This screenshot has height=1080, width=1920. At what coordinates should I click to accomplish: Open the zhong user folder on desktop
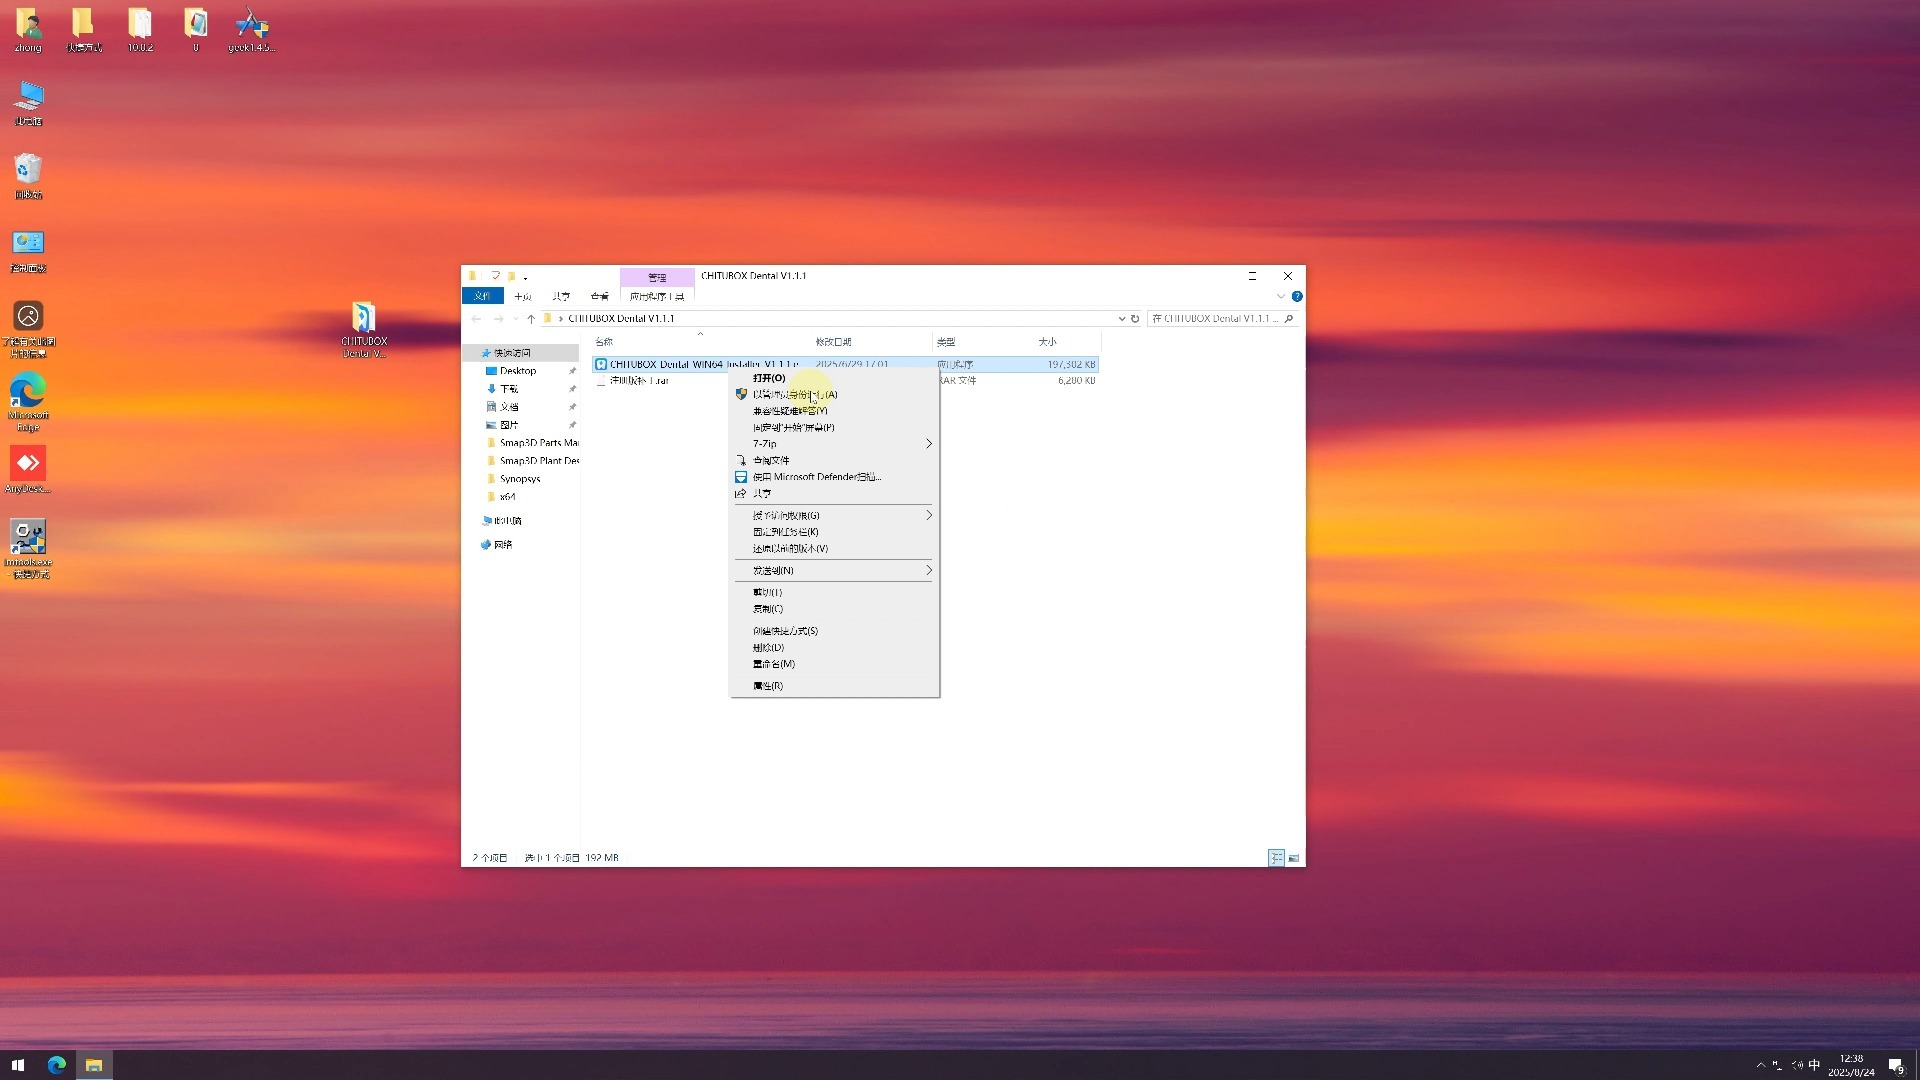28,29
